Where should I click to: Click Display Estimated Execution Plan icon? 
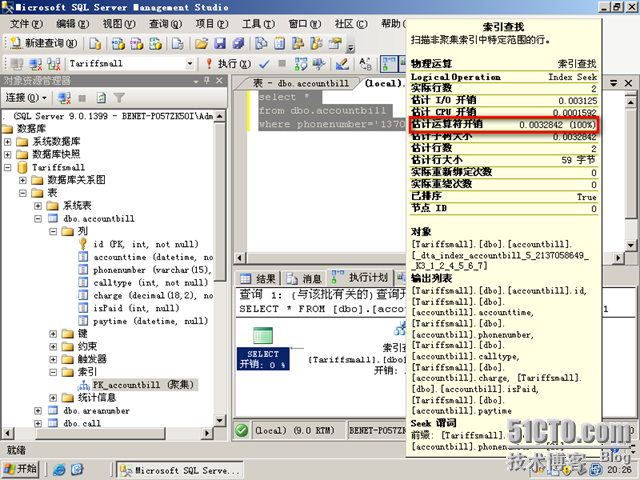click(301, 64)
